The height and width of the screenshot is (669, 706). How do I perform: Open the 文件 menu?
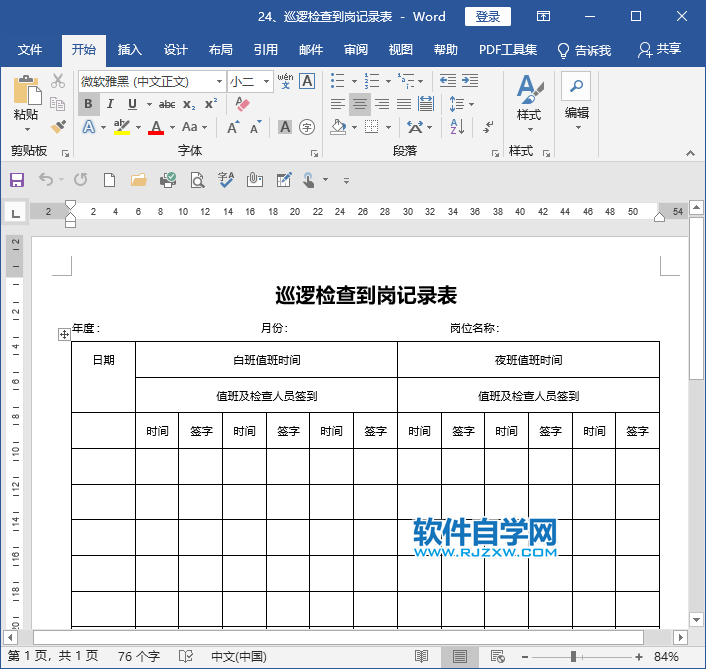coord(30,50)
